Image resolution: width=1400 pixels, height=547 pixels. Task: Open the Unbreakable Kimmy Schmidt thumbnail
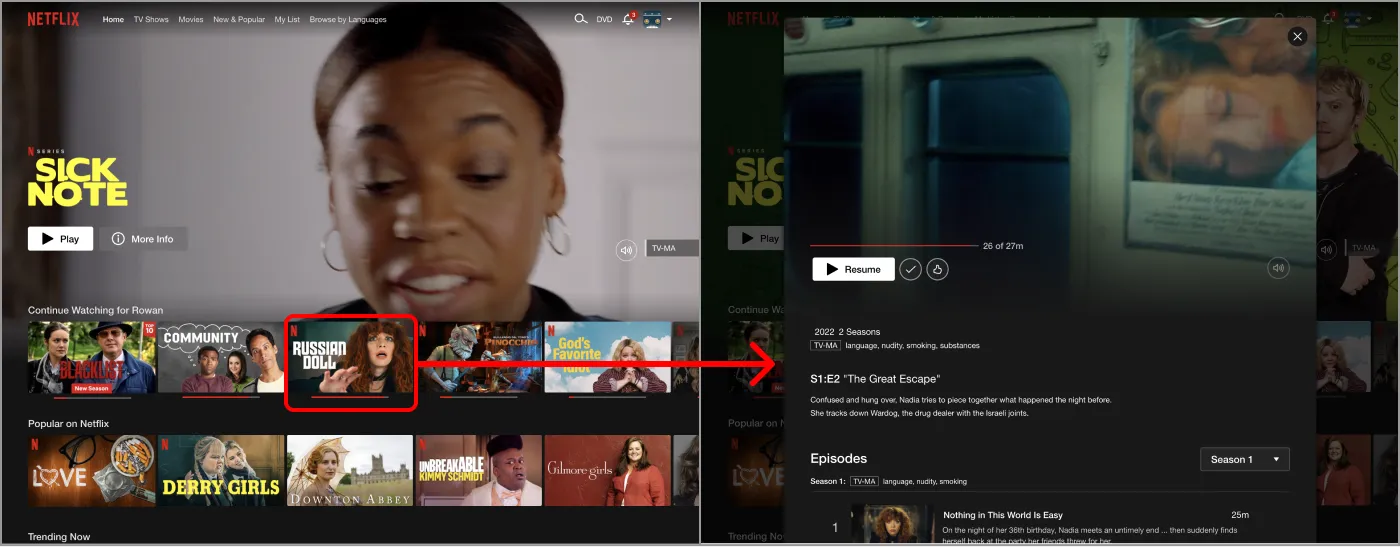479,470
